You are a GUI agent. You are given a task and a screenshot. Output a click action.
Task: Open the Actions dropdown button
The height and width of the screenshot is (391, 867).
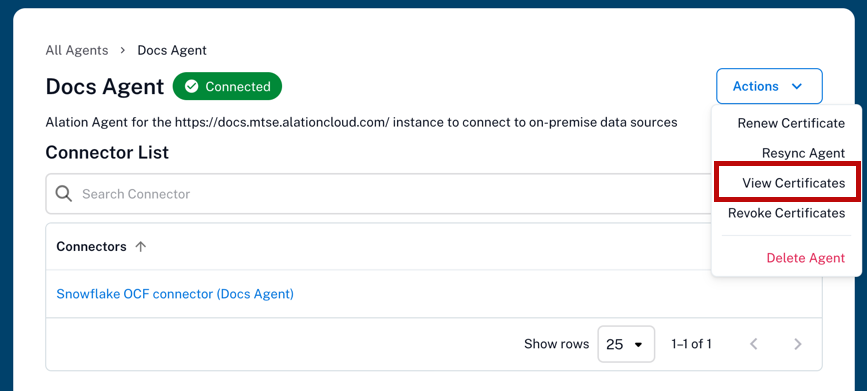point(769,86)
